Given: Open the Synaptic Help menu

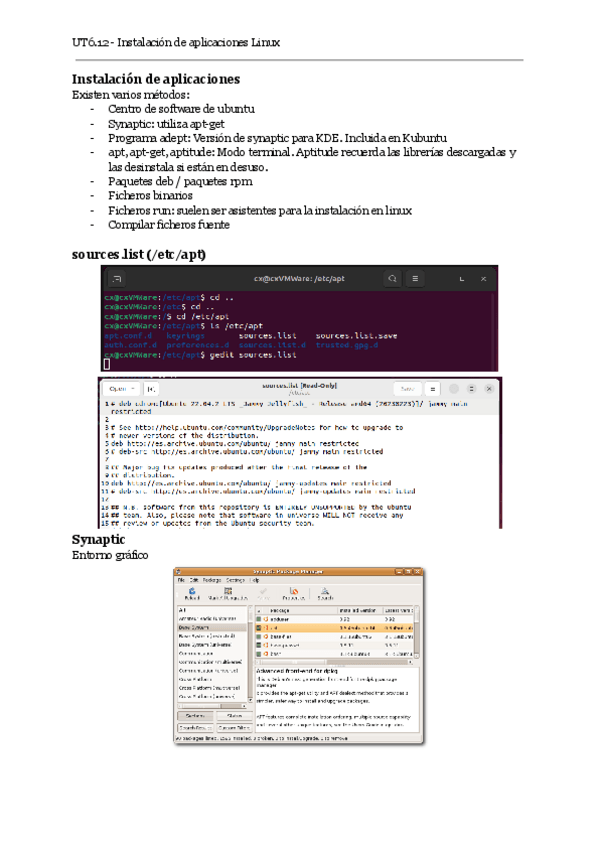Looking at the screenshot, I should pos(254,580).
